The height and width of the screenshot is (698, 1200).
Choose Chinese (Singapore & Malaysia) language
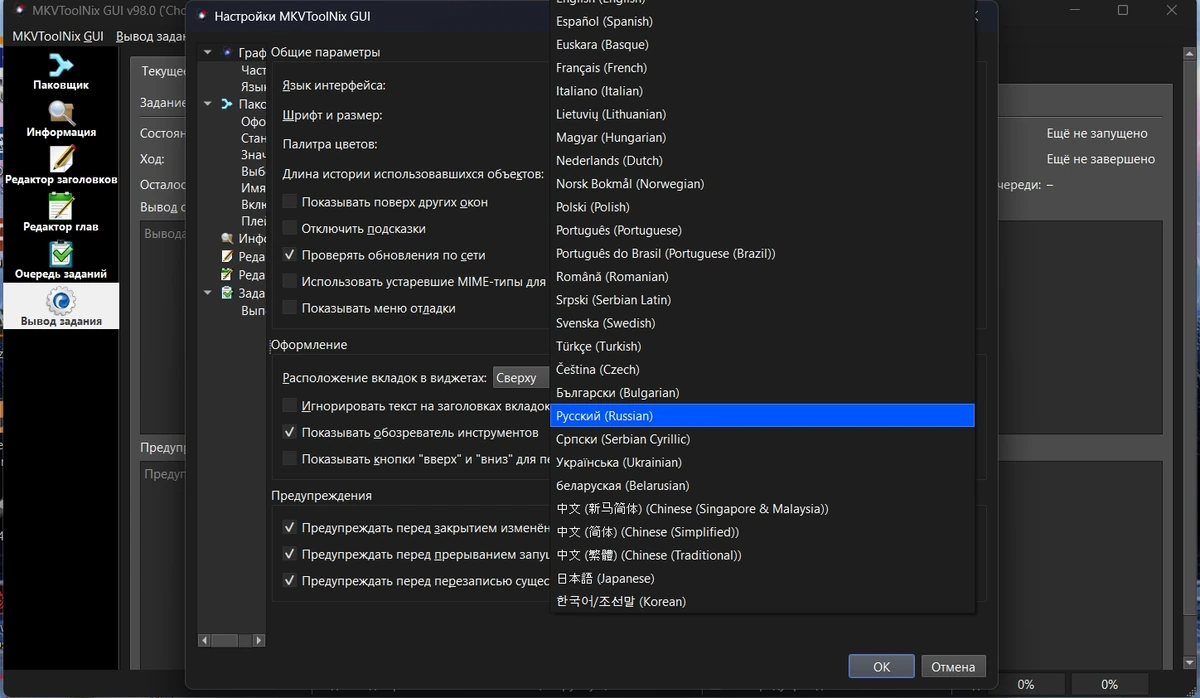tap(762, 508)
